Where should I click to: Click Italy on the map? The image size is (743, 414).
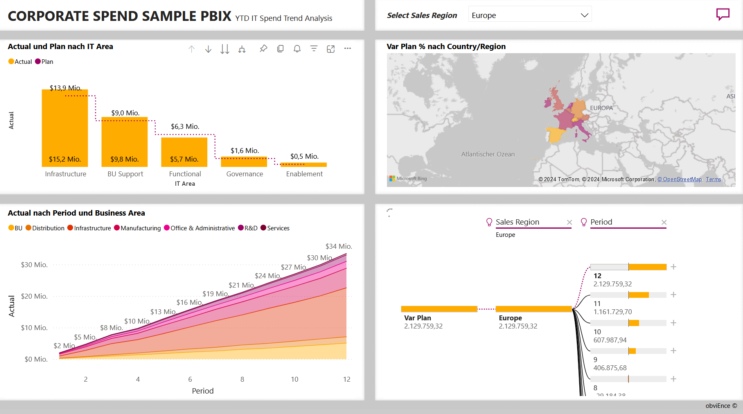[x=584, y=130]
